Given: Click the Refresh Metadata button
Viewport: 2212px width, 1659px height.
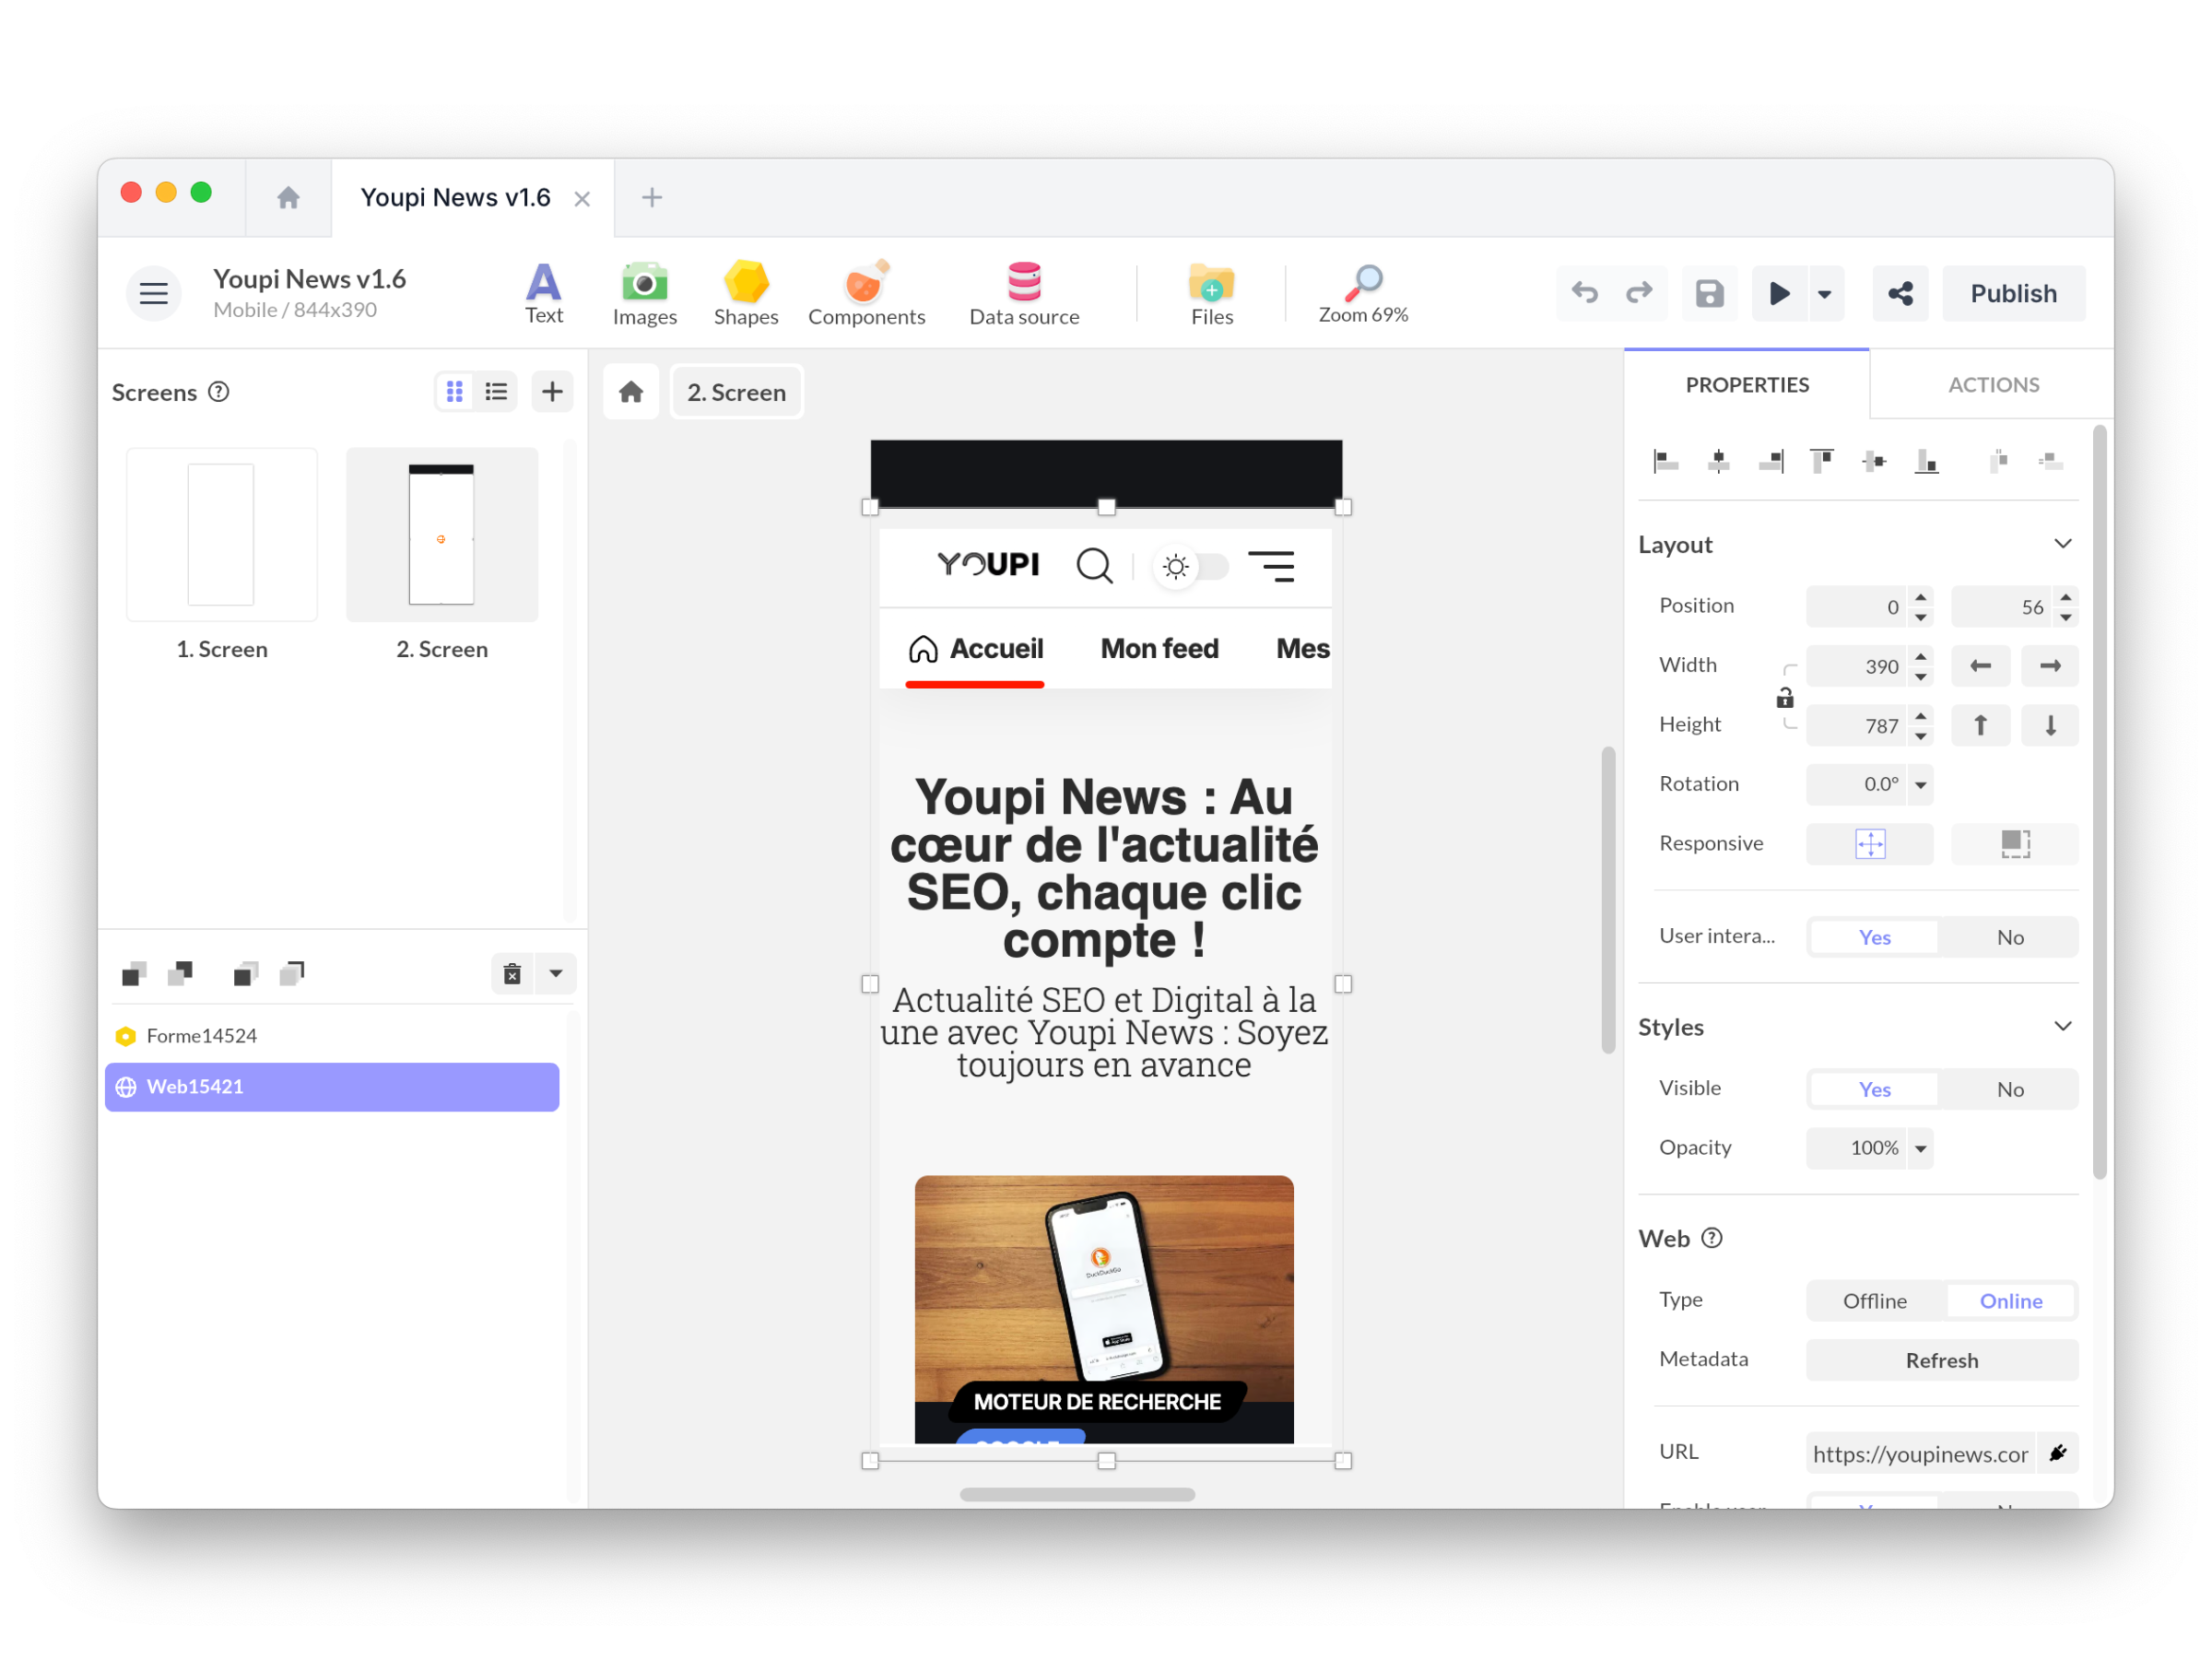Looking at the screenshot, I should click(x=1938, y=1361).
